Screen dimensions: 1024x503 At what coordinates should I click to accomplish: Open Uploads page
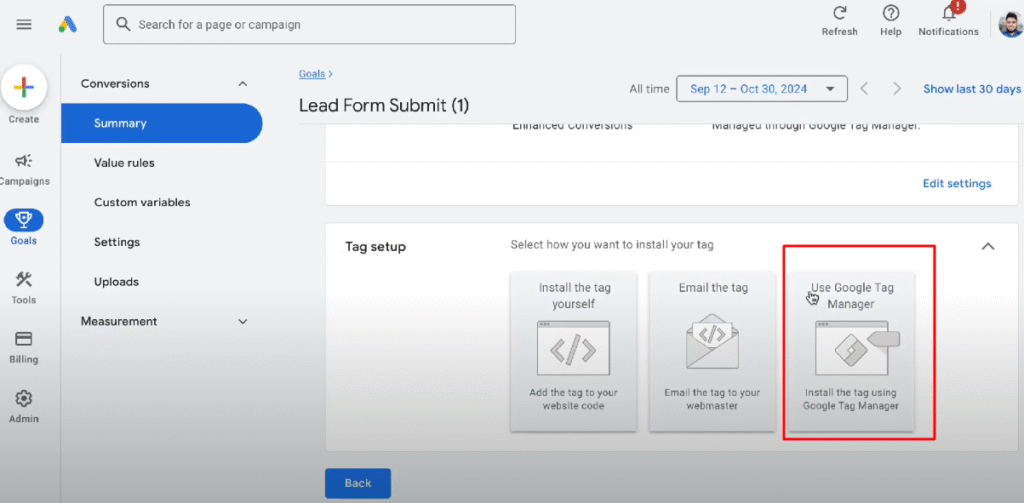coord(116,282)
